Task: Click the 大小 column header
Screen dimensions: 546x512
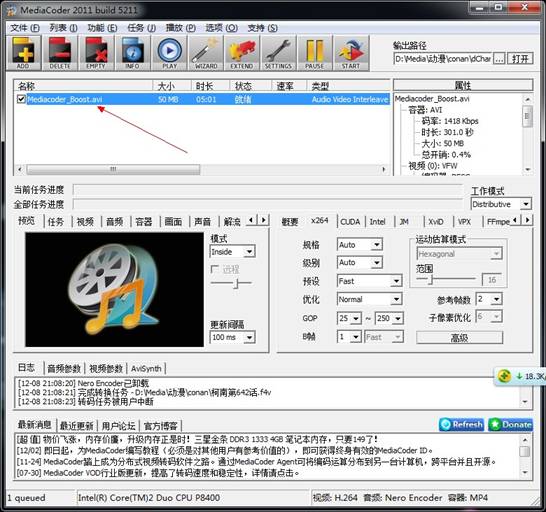Action: point(172,85)
